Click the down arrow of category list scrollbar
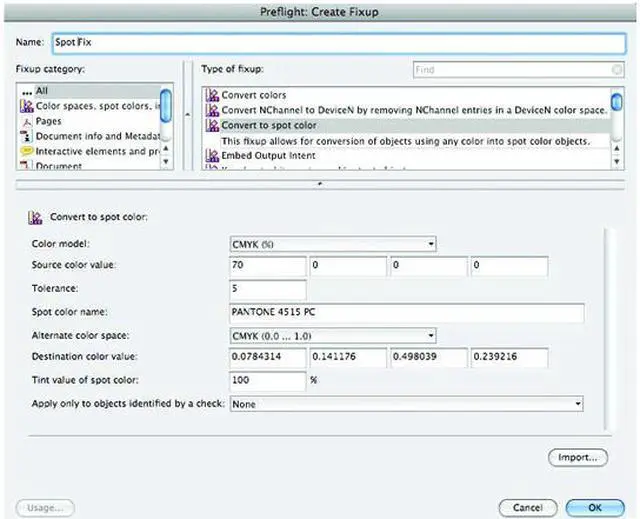 pyautogui.click(x=166, y=161)
